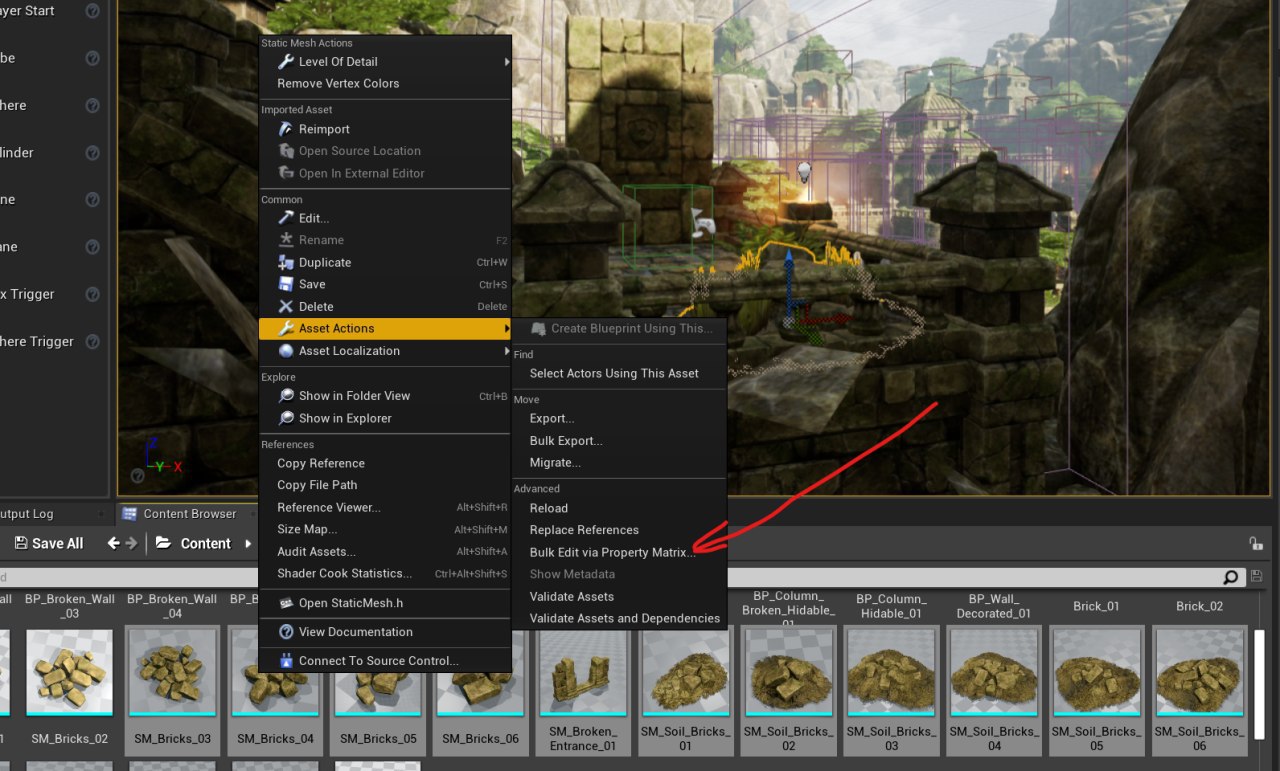This screenshot has height=771, width=1280.
Task: Open Reference Viewer...
Action: coord(385,507)
